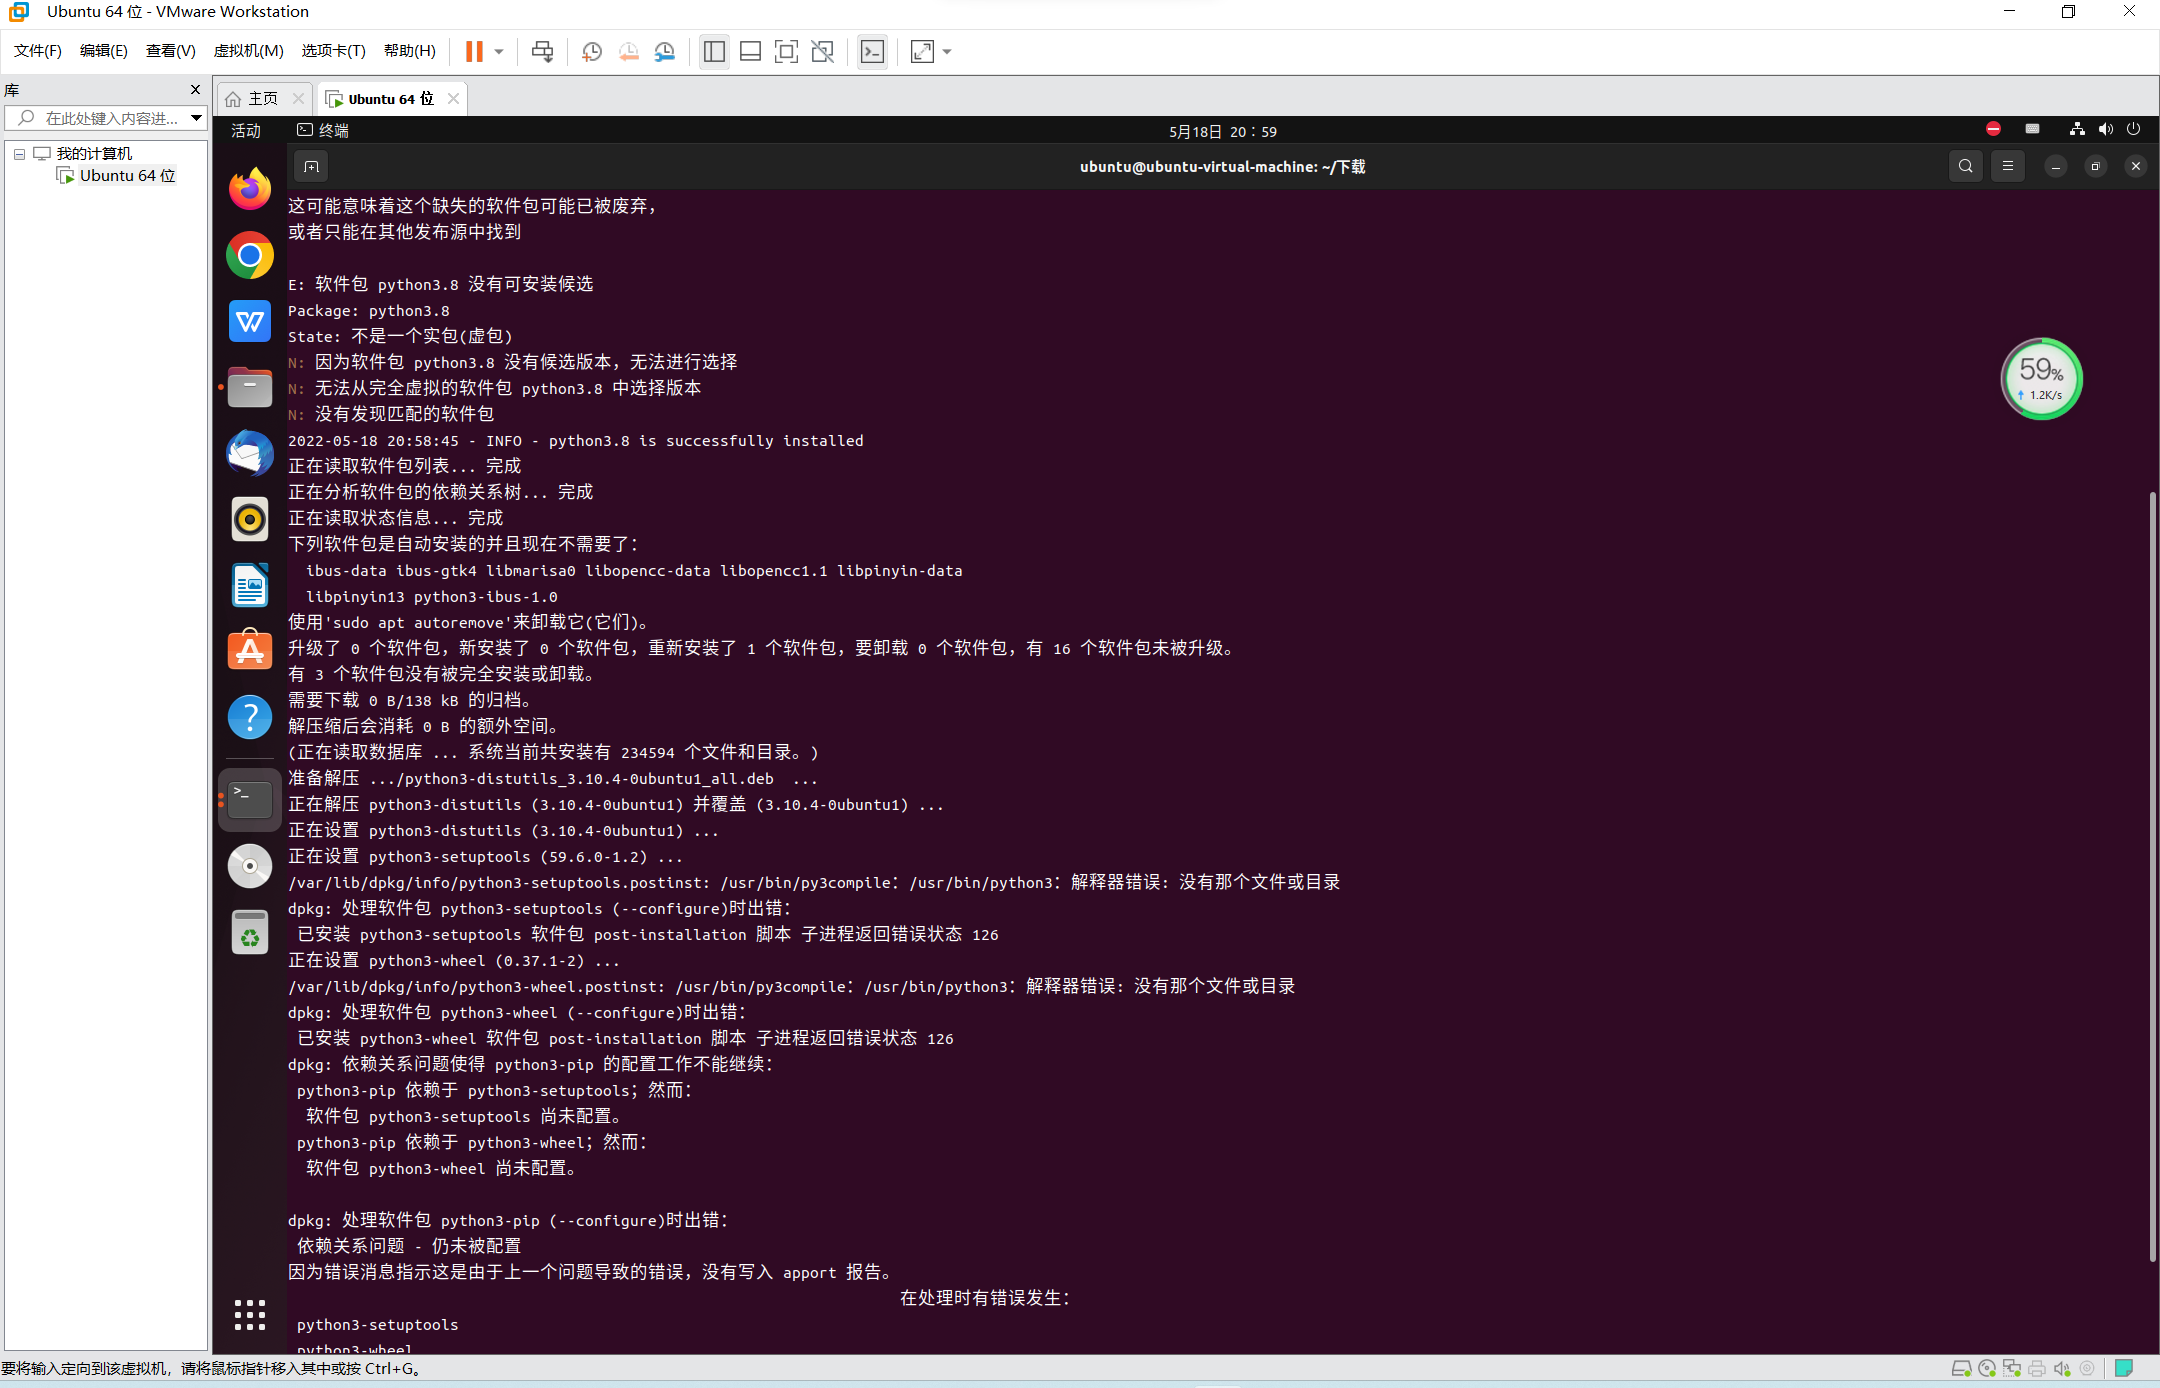2160x1388 pixels.
Task: Switch to the 主页 tab
Action: click(263, 98)
